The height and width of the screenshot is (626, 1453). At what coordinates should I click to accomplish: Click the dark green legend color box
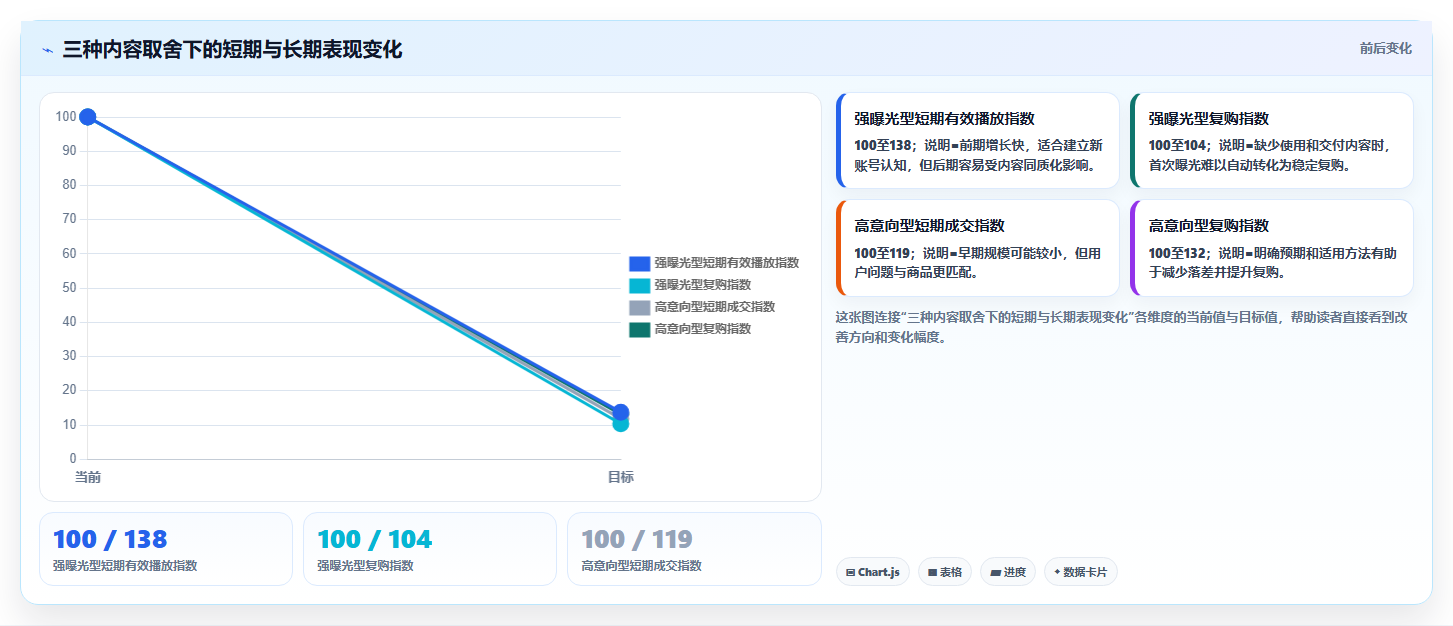[x=640, y=330]
